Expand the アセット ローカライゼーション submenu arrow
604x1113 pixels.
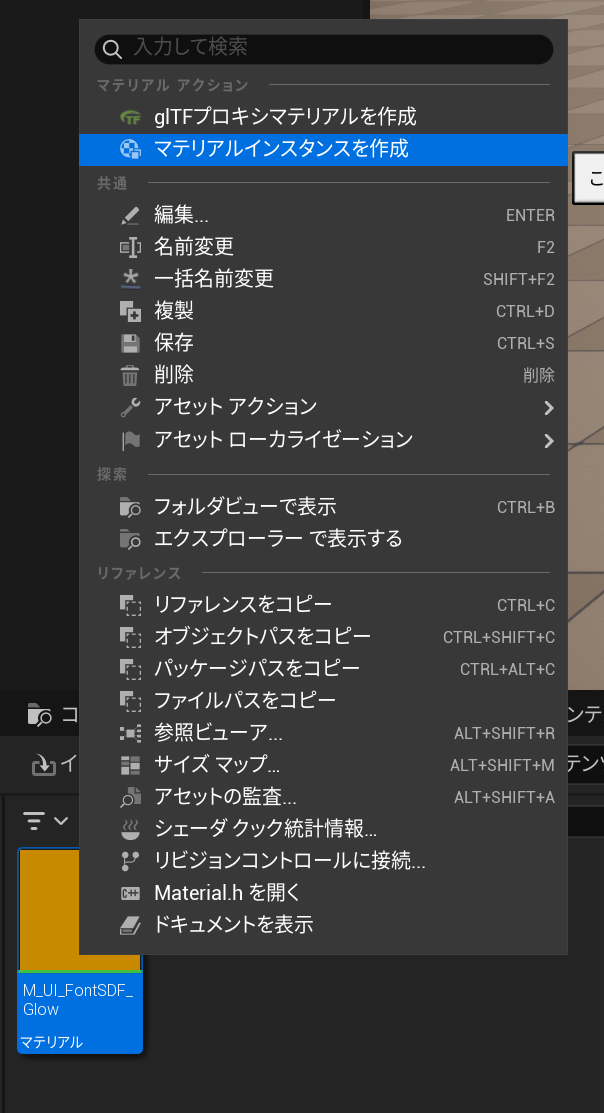[548, 441]
